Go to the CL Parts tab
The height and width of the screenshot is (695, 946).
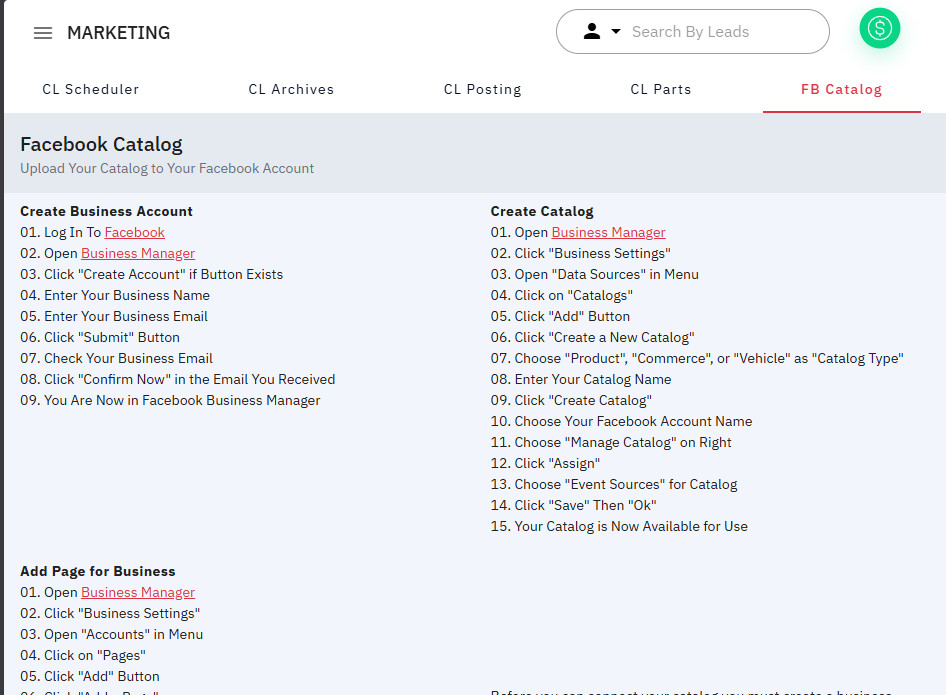click(661, 89)
